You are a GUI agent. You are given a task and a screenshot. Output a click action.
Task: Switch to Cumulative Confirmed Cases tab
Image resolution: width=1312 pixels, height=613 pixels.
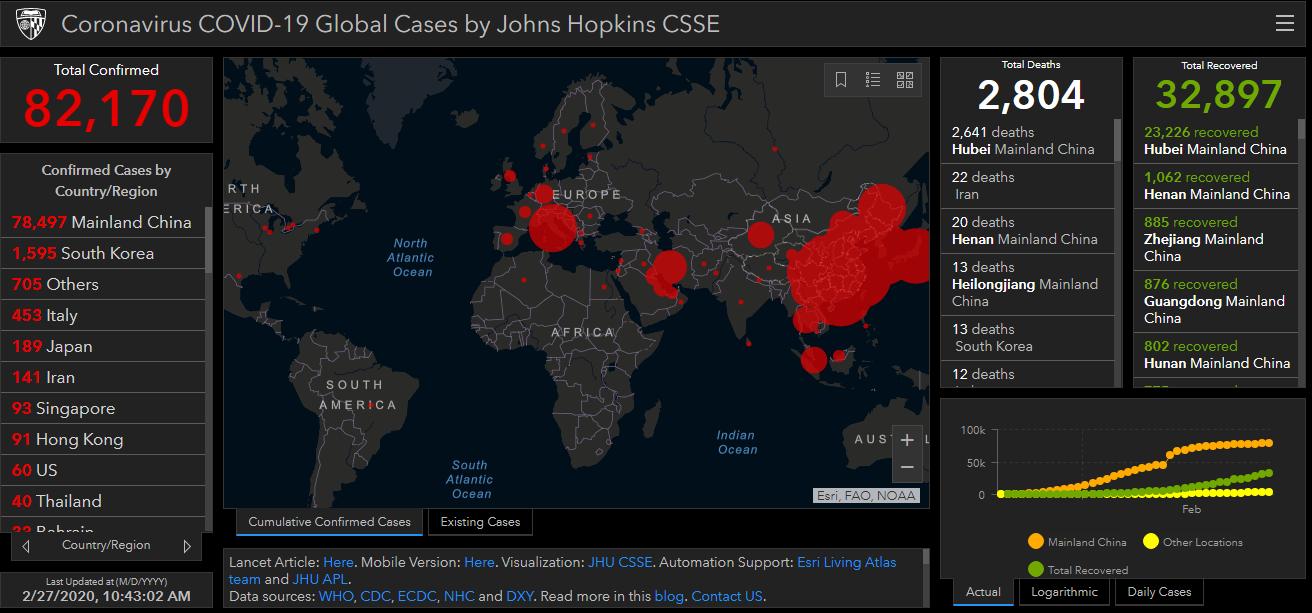click(329, 522)
